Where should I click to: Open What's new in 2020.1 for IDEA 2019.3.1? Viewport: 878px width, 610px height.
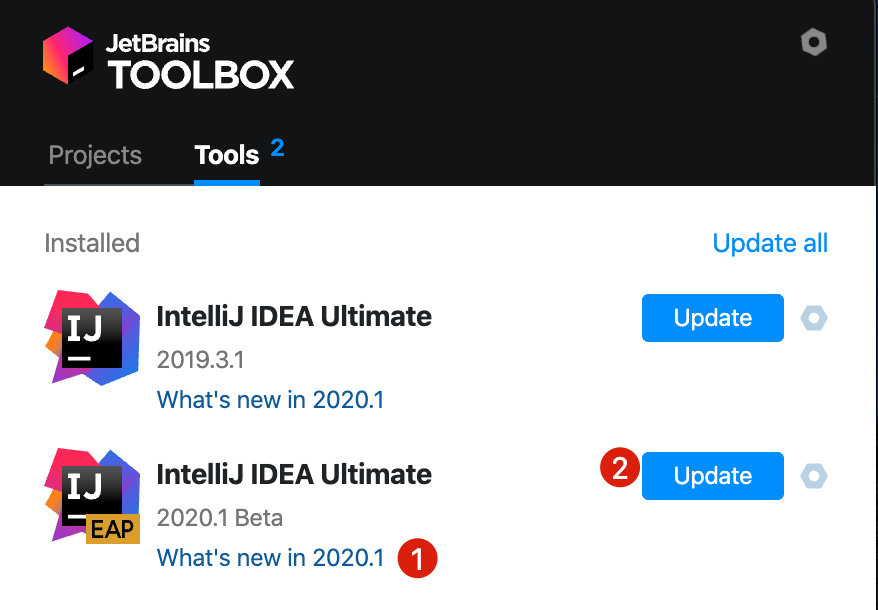point(270,399)
